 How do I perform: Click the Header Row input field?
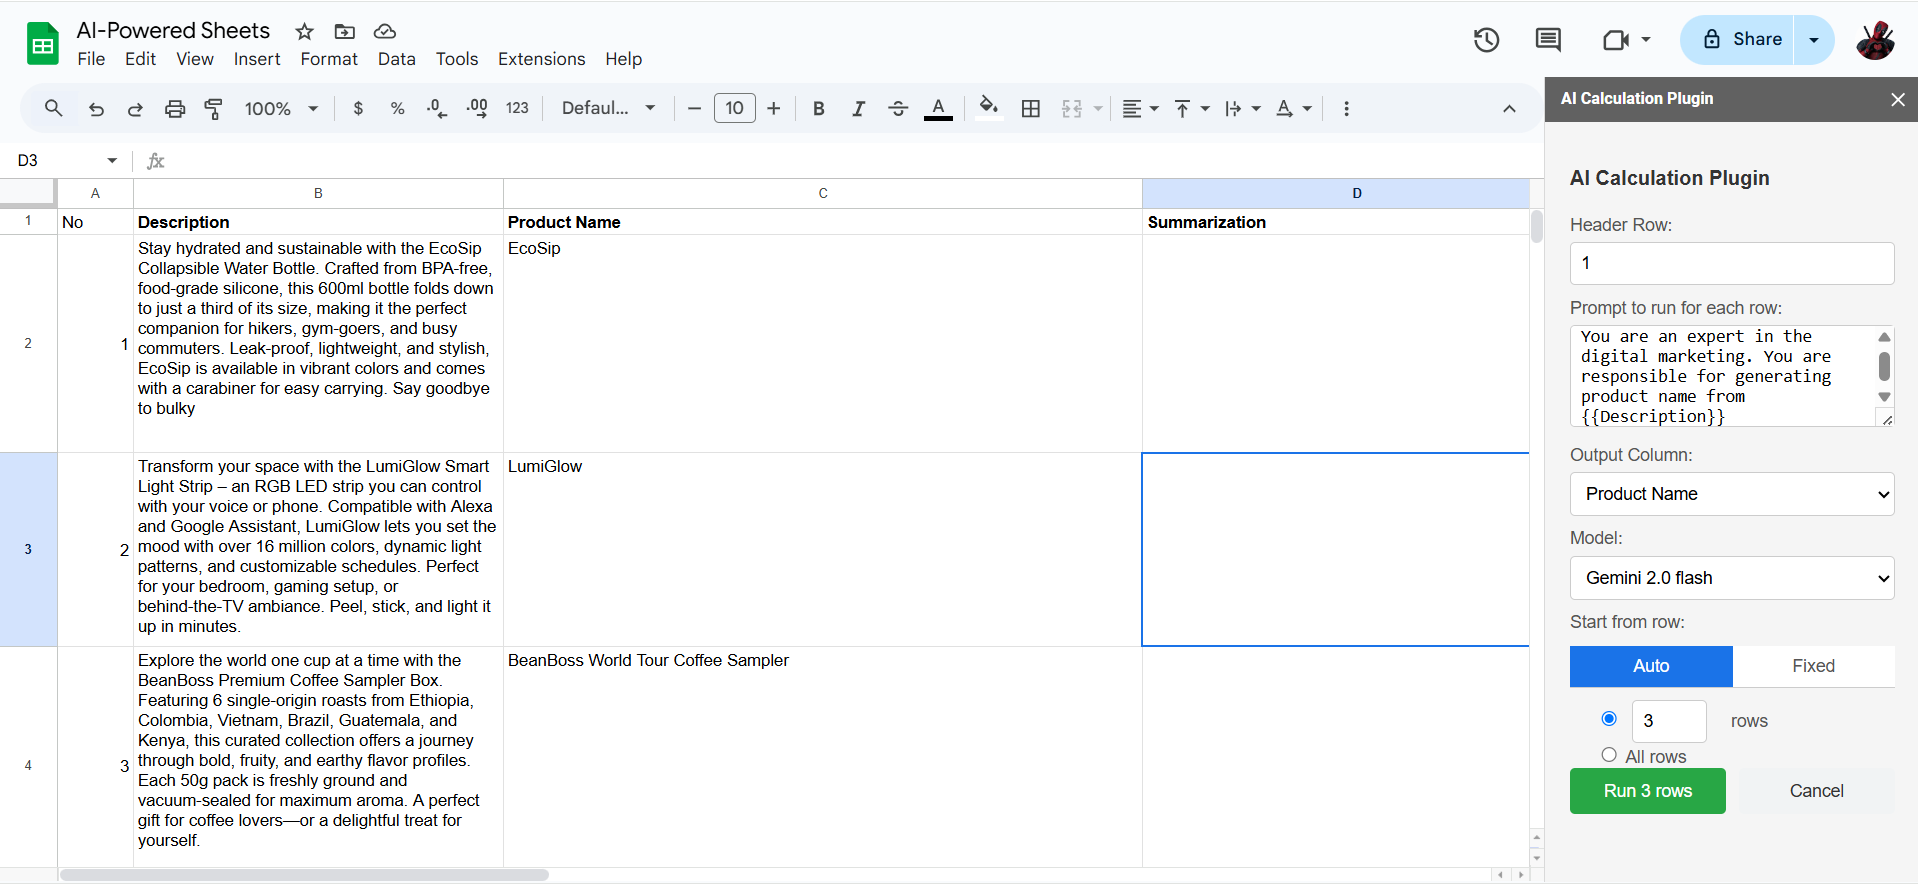pyautogui.click(x=1732, y=263)
